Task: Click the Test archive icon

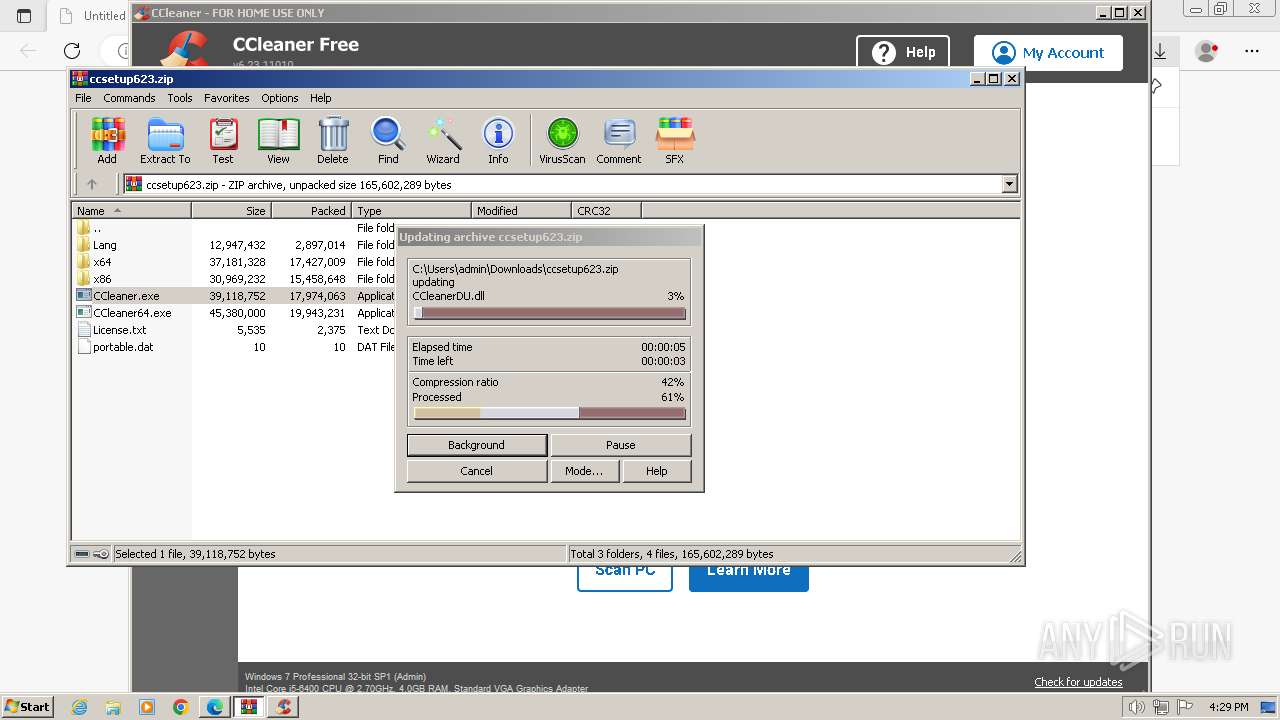Action: [x=223, y=140]
